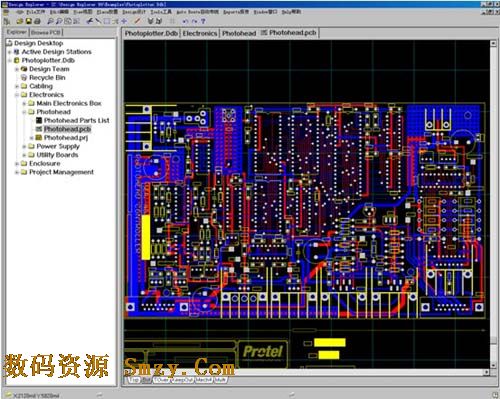Collapse the Electronics folder node
The height and width of the screenshot is (399, 500).
pyautogui.click(x=17, y=95)
